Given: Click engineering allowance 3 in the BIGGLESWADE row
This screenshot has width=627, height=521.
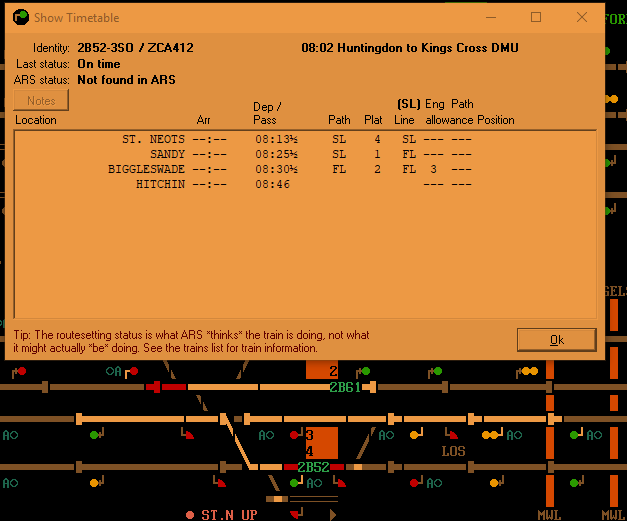Looking at the screenshot, I should pyautogui.click(x=433, y=169).
